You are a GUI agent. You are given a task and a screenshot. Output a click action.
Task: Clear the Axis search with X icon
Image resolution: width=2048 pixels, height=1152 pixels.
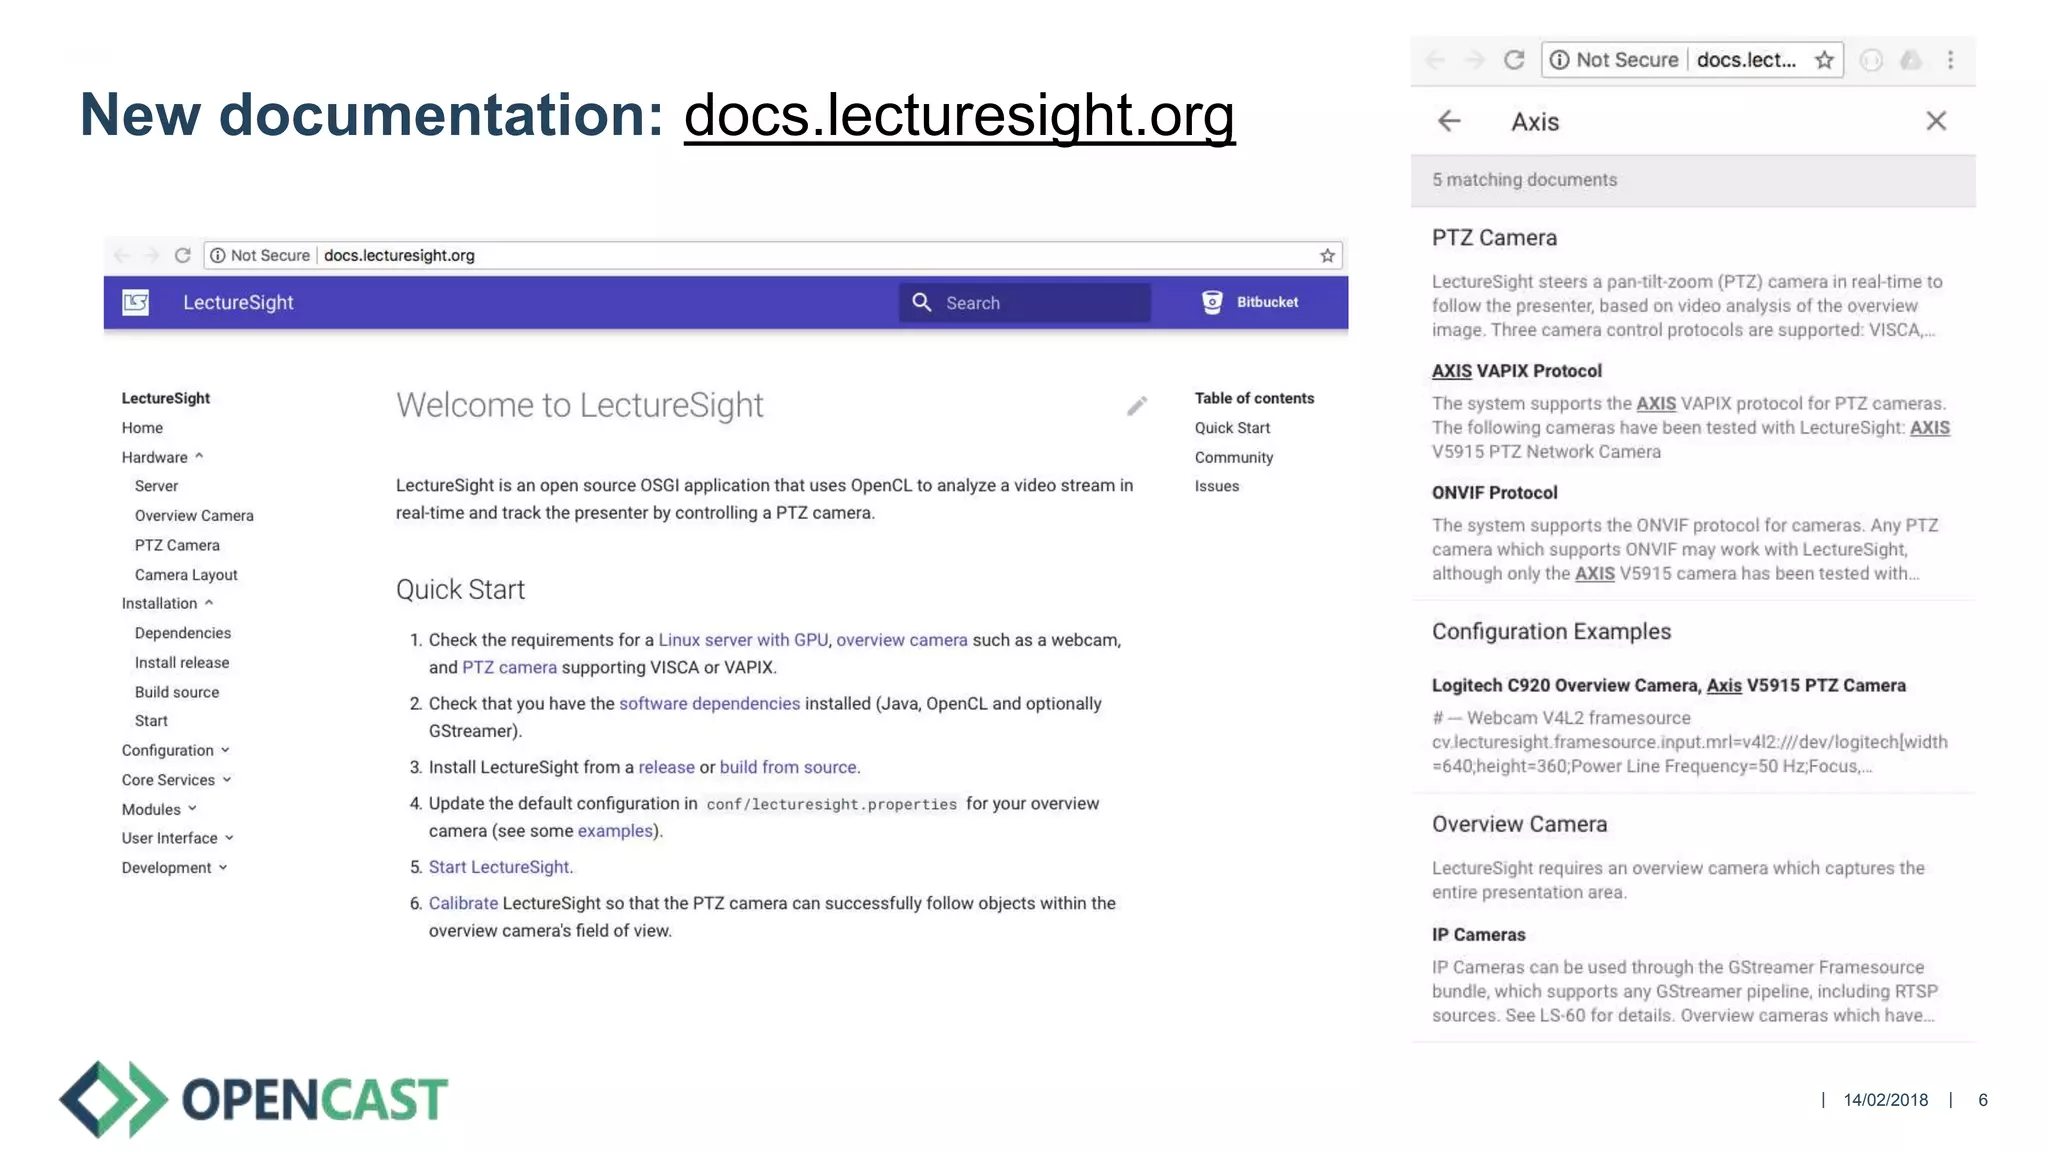[x=1936, y=121]
